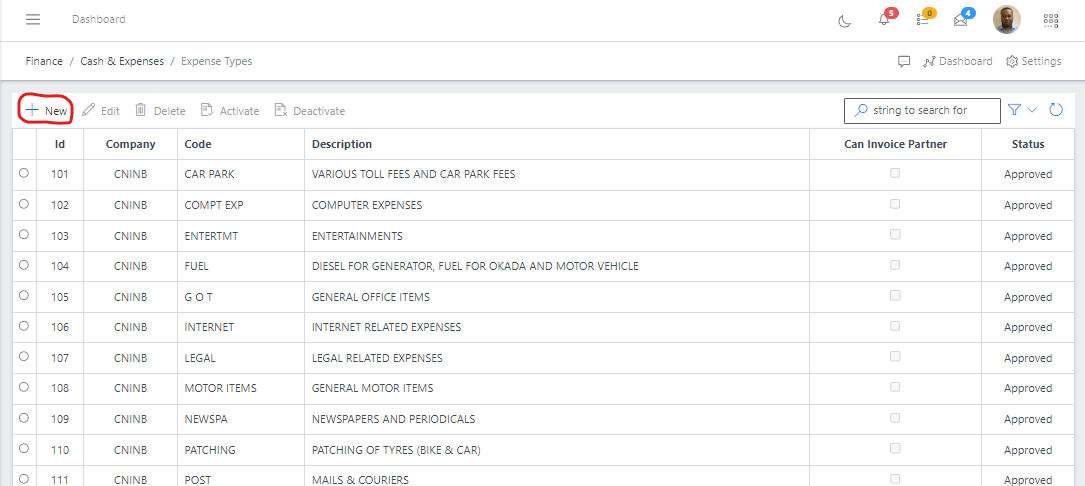Toggle Can Invoice Partner for NEWSPA
This screenshot has height=486, width=1085.
(x=895, y=418)
